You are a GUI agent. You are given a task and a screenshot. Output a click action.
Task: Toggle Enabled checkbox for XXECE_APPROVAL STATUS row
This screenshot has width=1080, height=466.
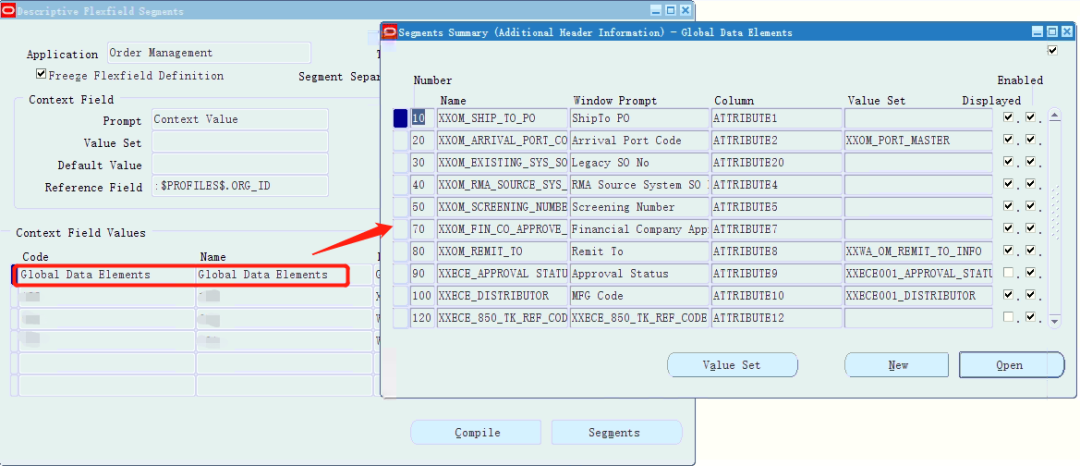click(1030, 273)
